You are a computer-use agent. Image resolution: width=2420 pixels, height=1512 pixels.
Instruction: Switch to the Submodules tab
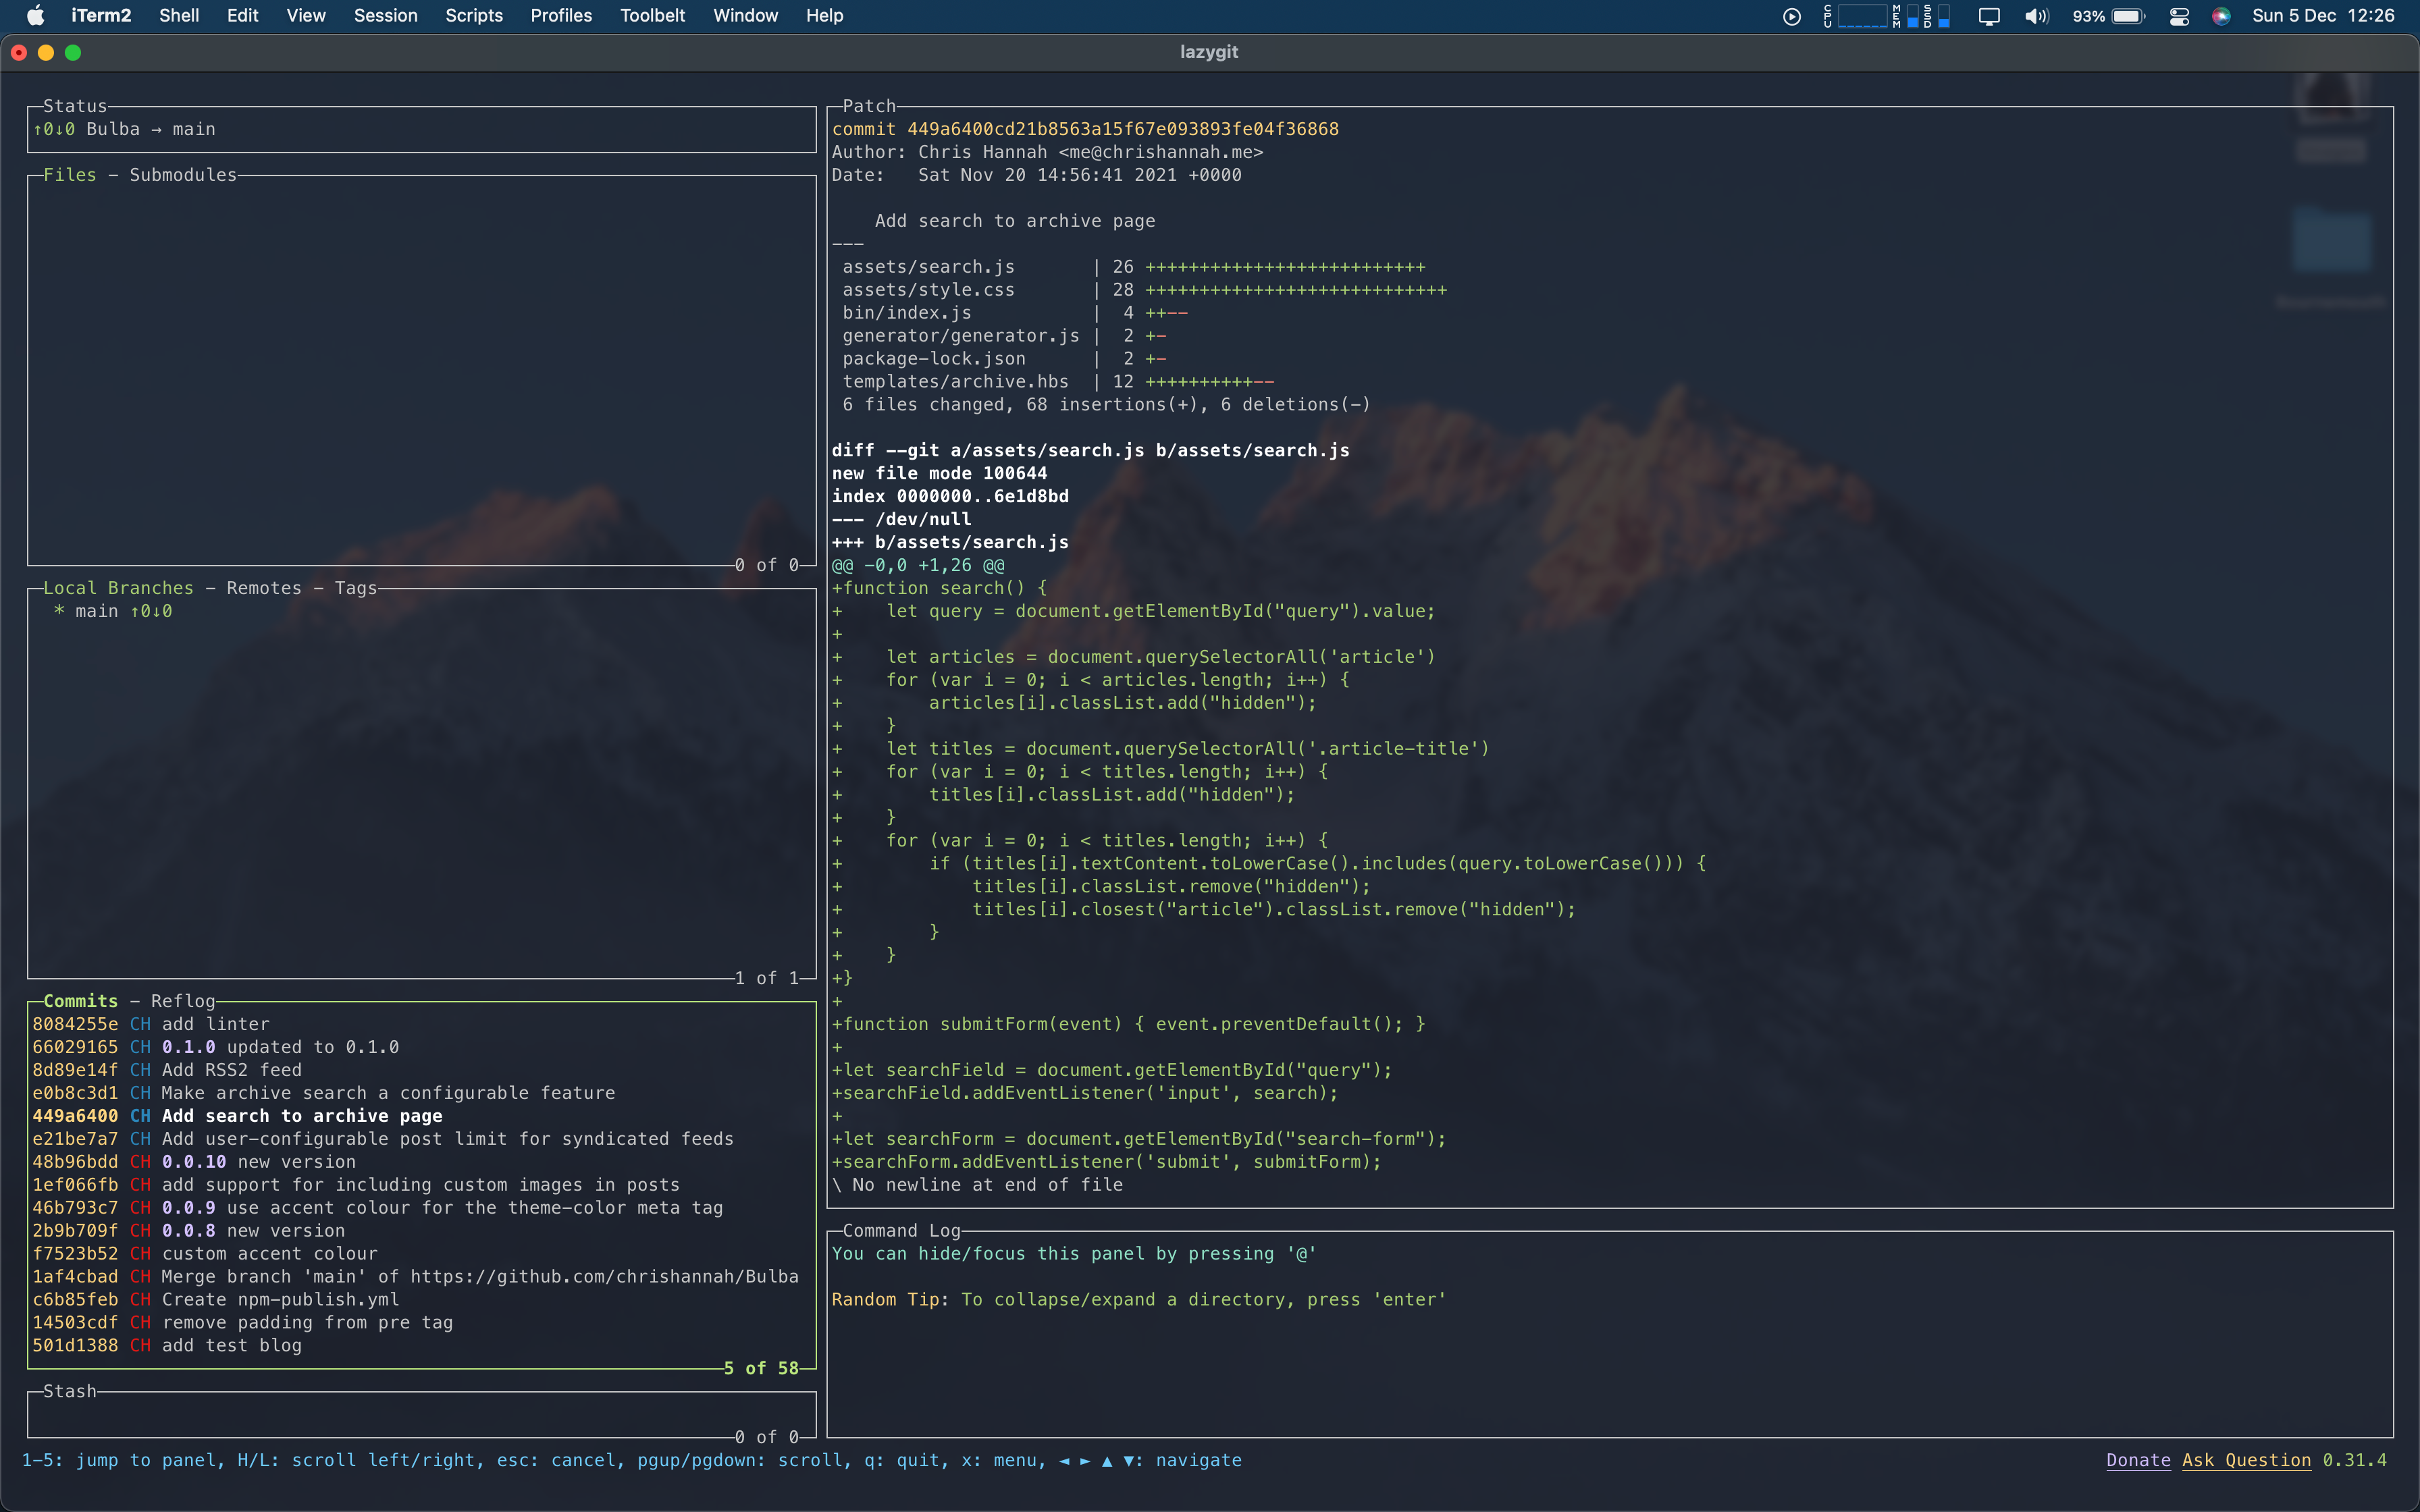tap(183, 175)
